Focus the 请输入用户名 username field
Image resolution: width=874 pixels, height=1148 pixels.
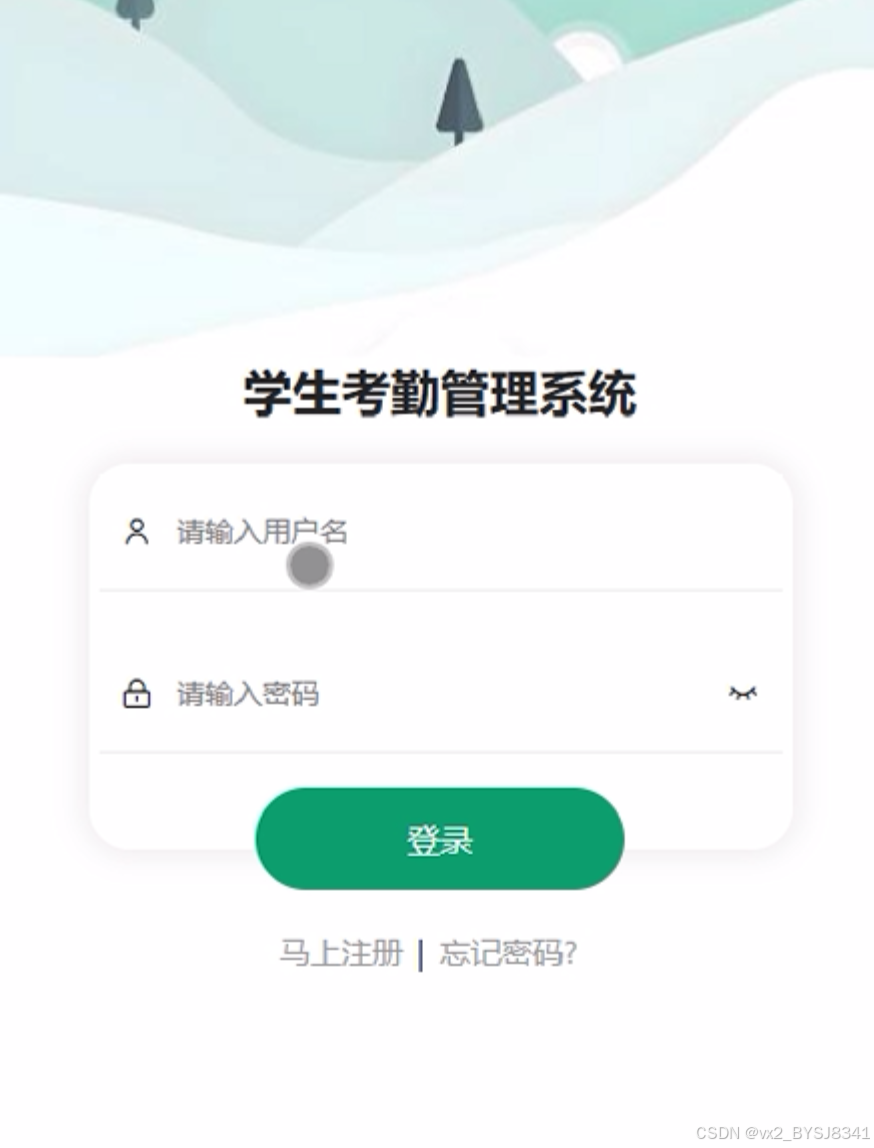pyautogui.click(x=441, y=532)
